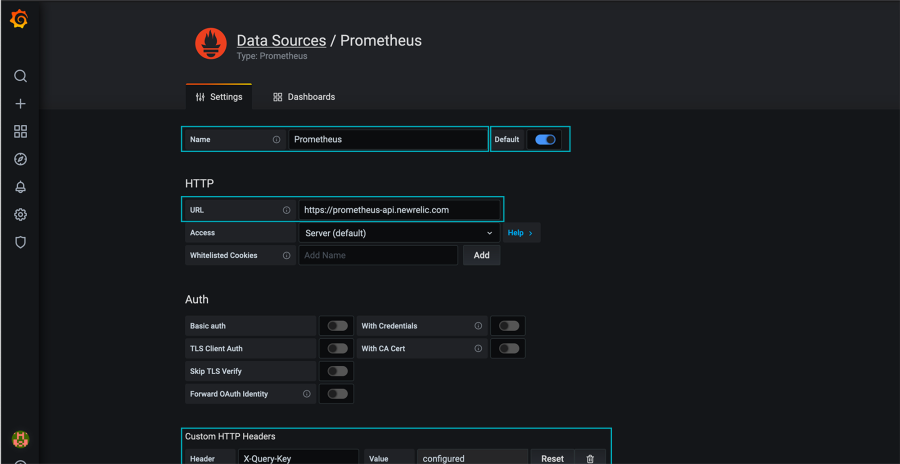Open the Explore compass icon
The image size is (900, 464).
click(x=20, y=159)
